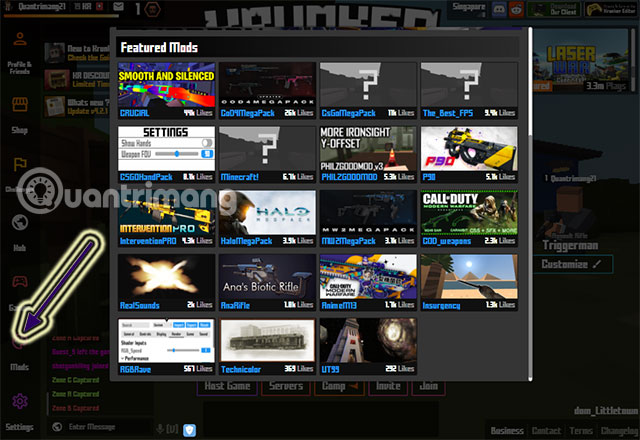This screenshot has width=640, height=440.
Task: Open the InterventionPRO mod
Action: 167,218
